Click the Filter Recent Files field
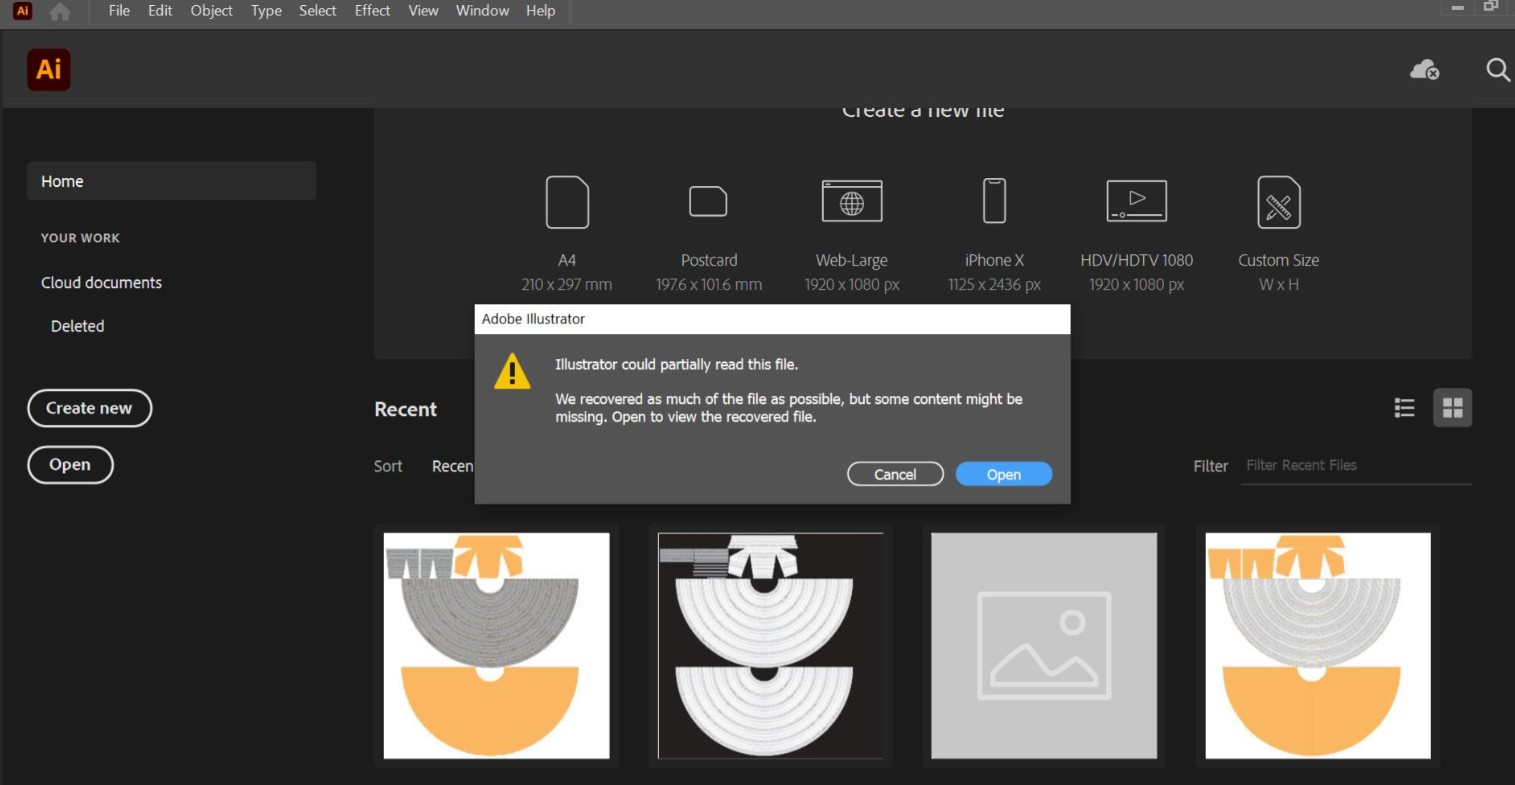 tap(1355, 466)
